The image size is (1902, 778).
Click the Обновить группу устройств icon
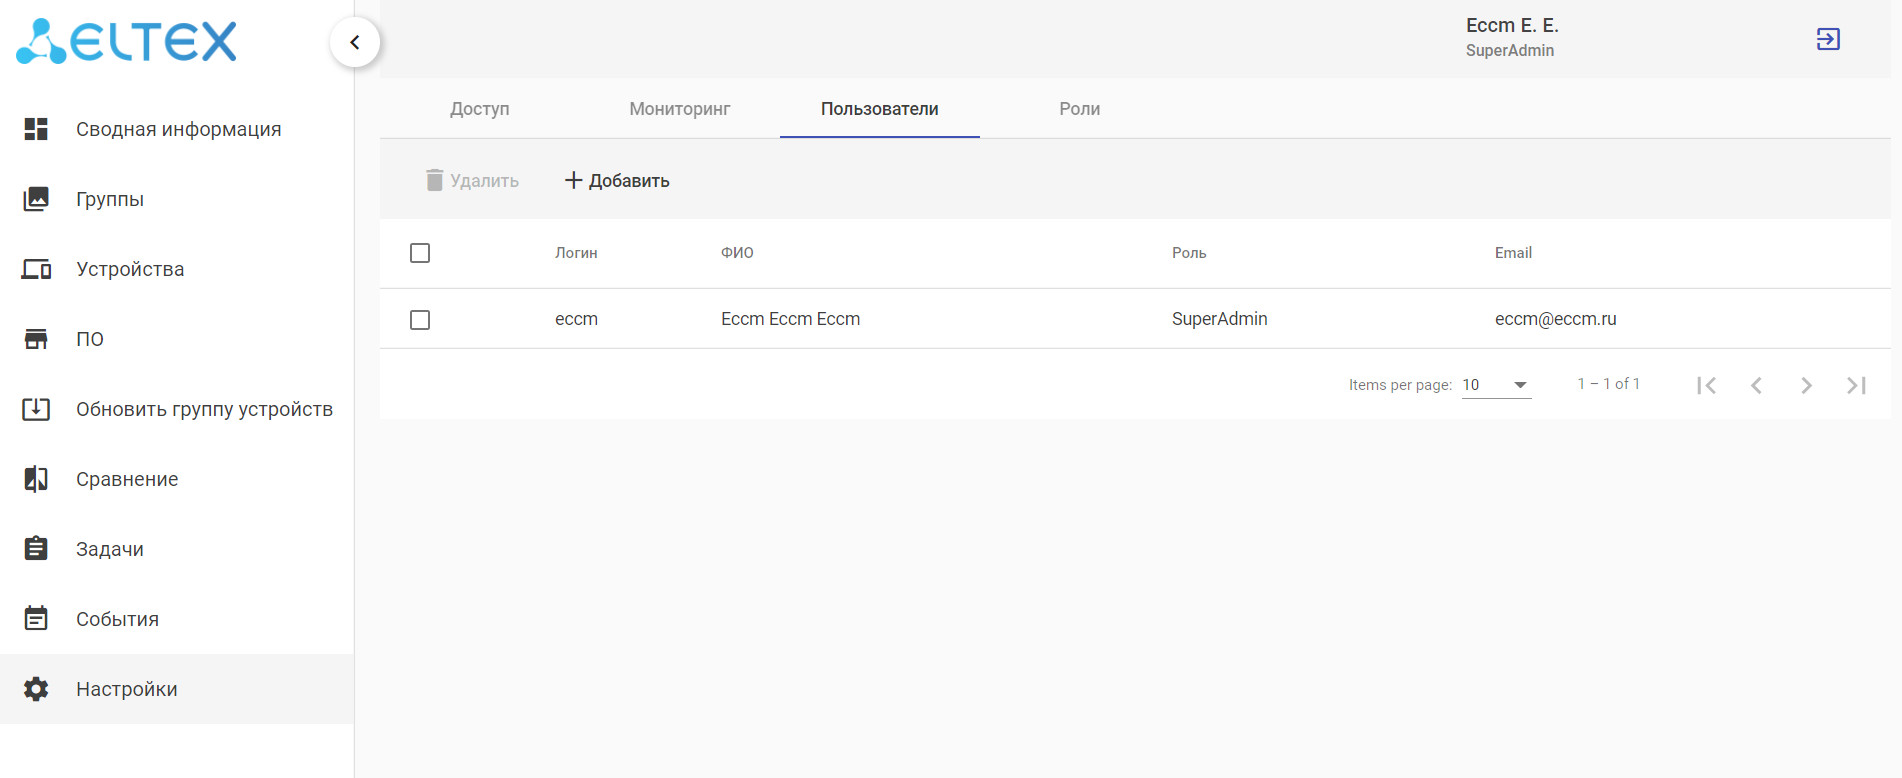coord(36,409)
